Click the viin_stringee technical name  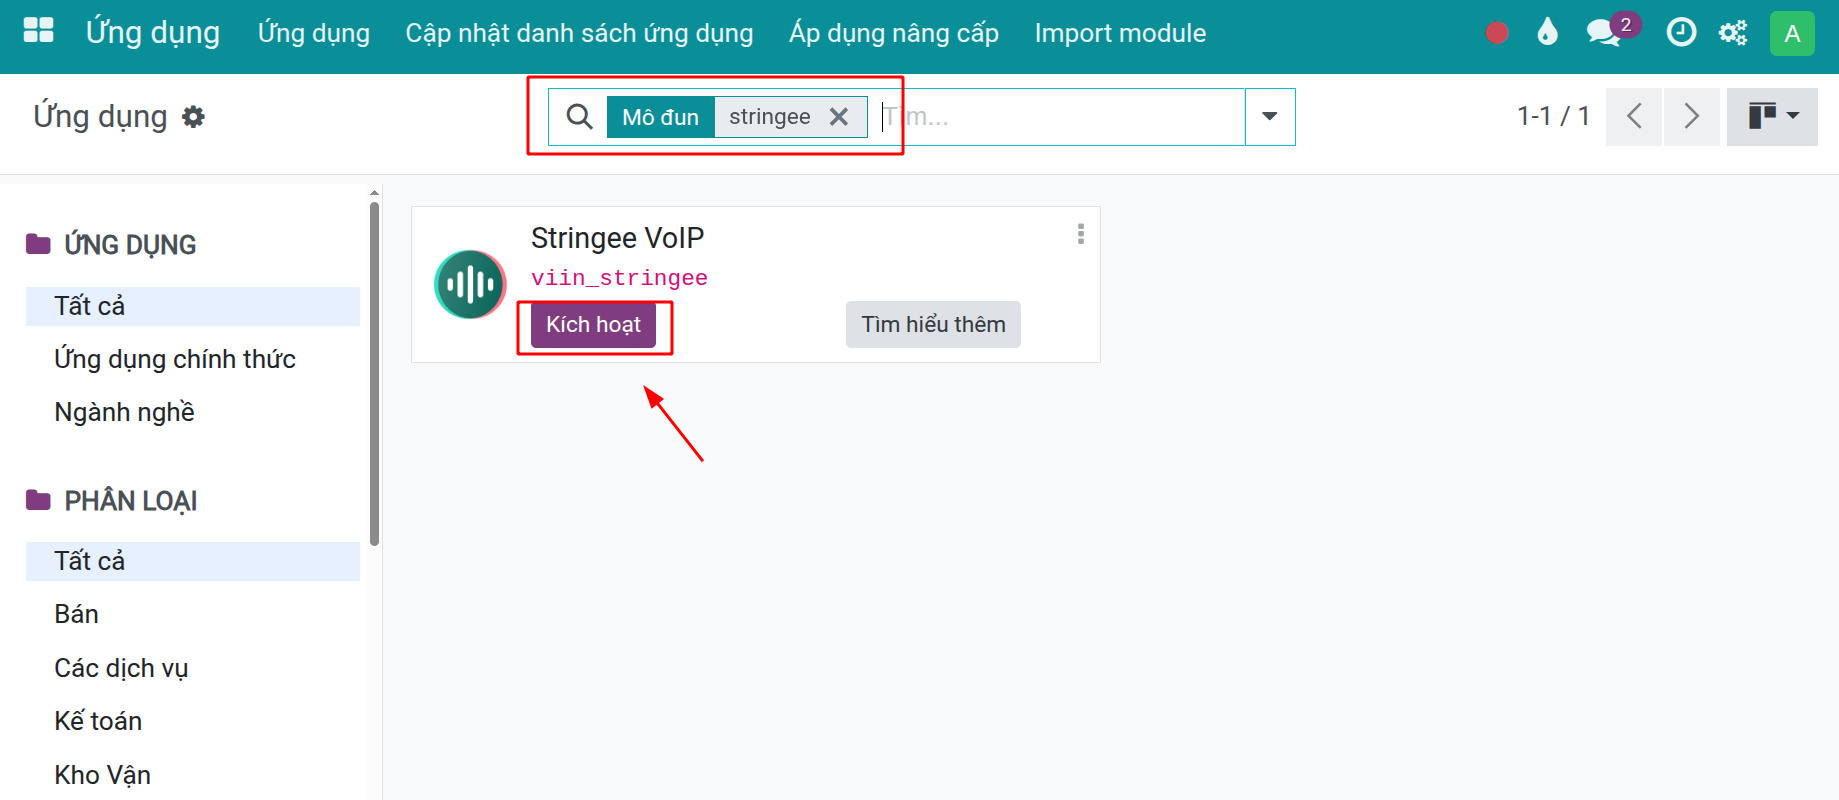click(x=619, y=278)
